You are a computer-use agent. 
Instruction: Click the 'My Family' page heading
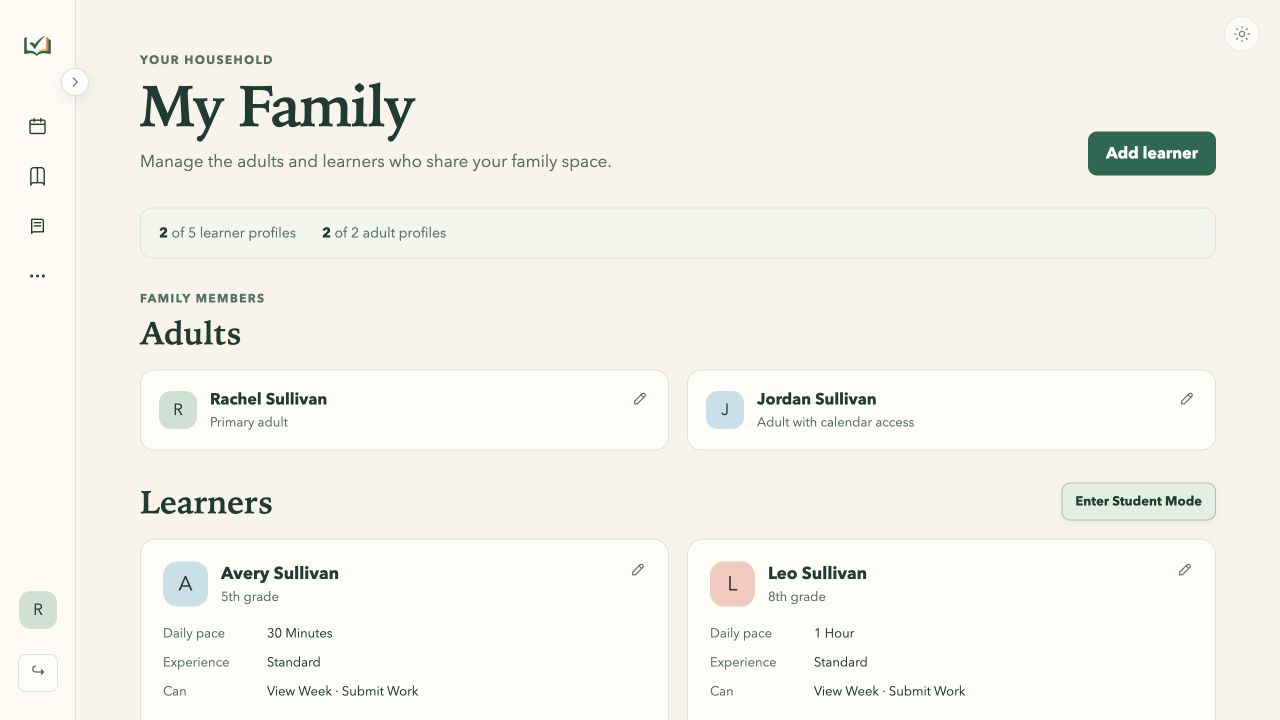click(277, 108)
